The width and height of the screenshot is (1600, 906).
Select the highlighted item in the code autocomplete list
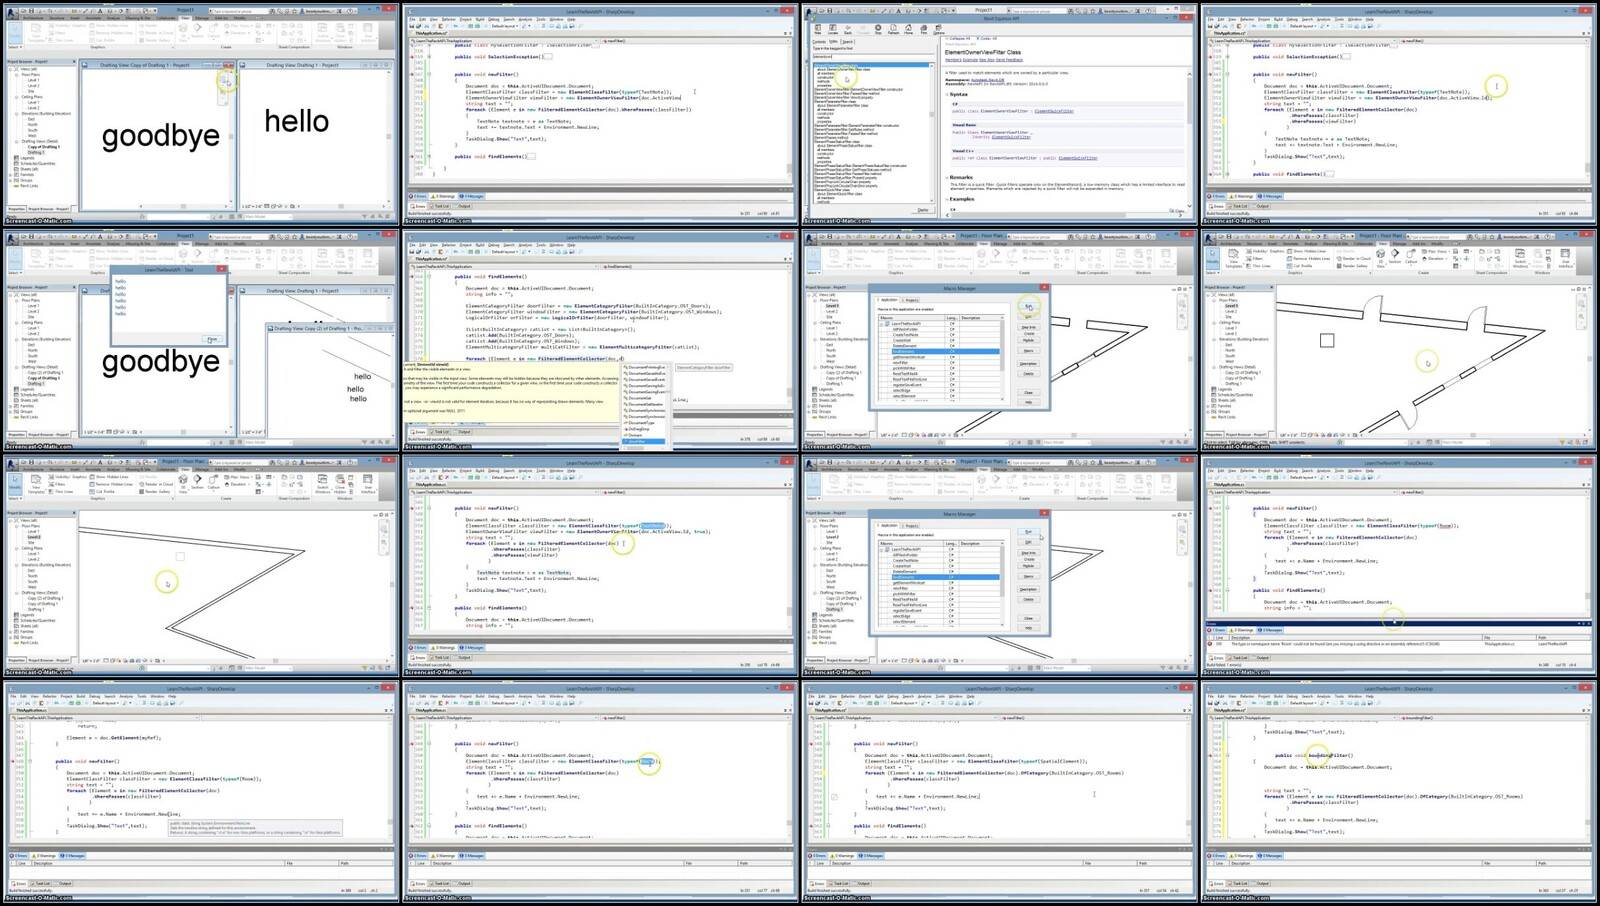[645, 441]
